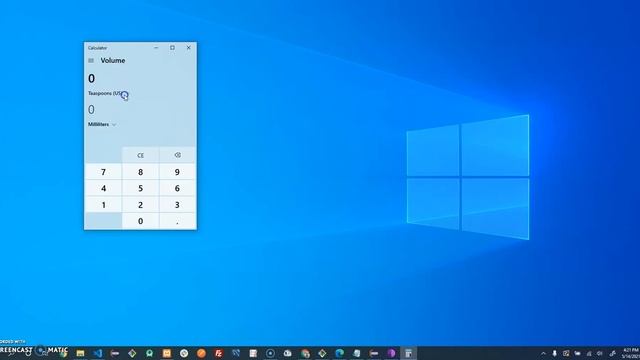Screen dimensions: 640x360
Task: Click digit 5 on the keypad
Action: point(140,188)
